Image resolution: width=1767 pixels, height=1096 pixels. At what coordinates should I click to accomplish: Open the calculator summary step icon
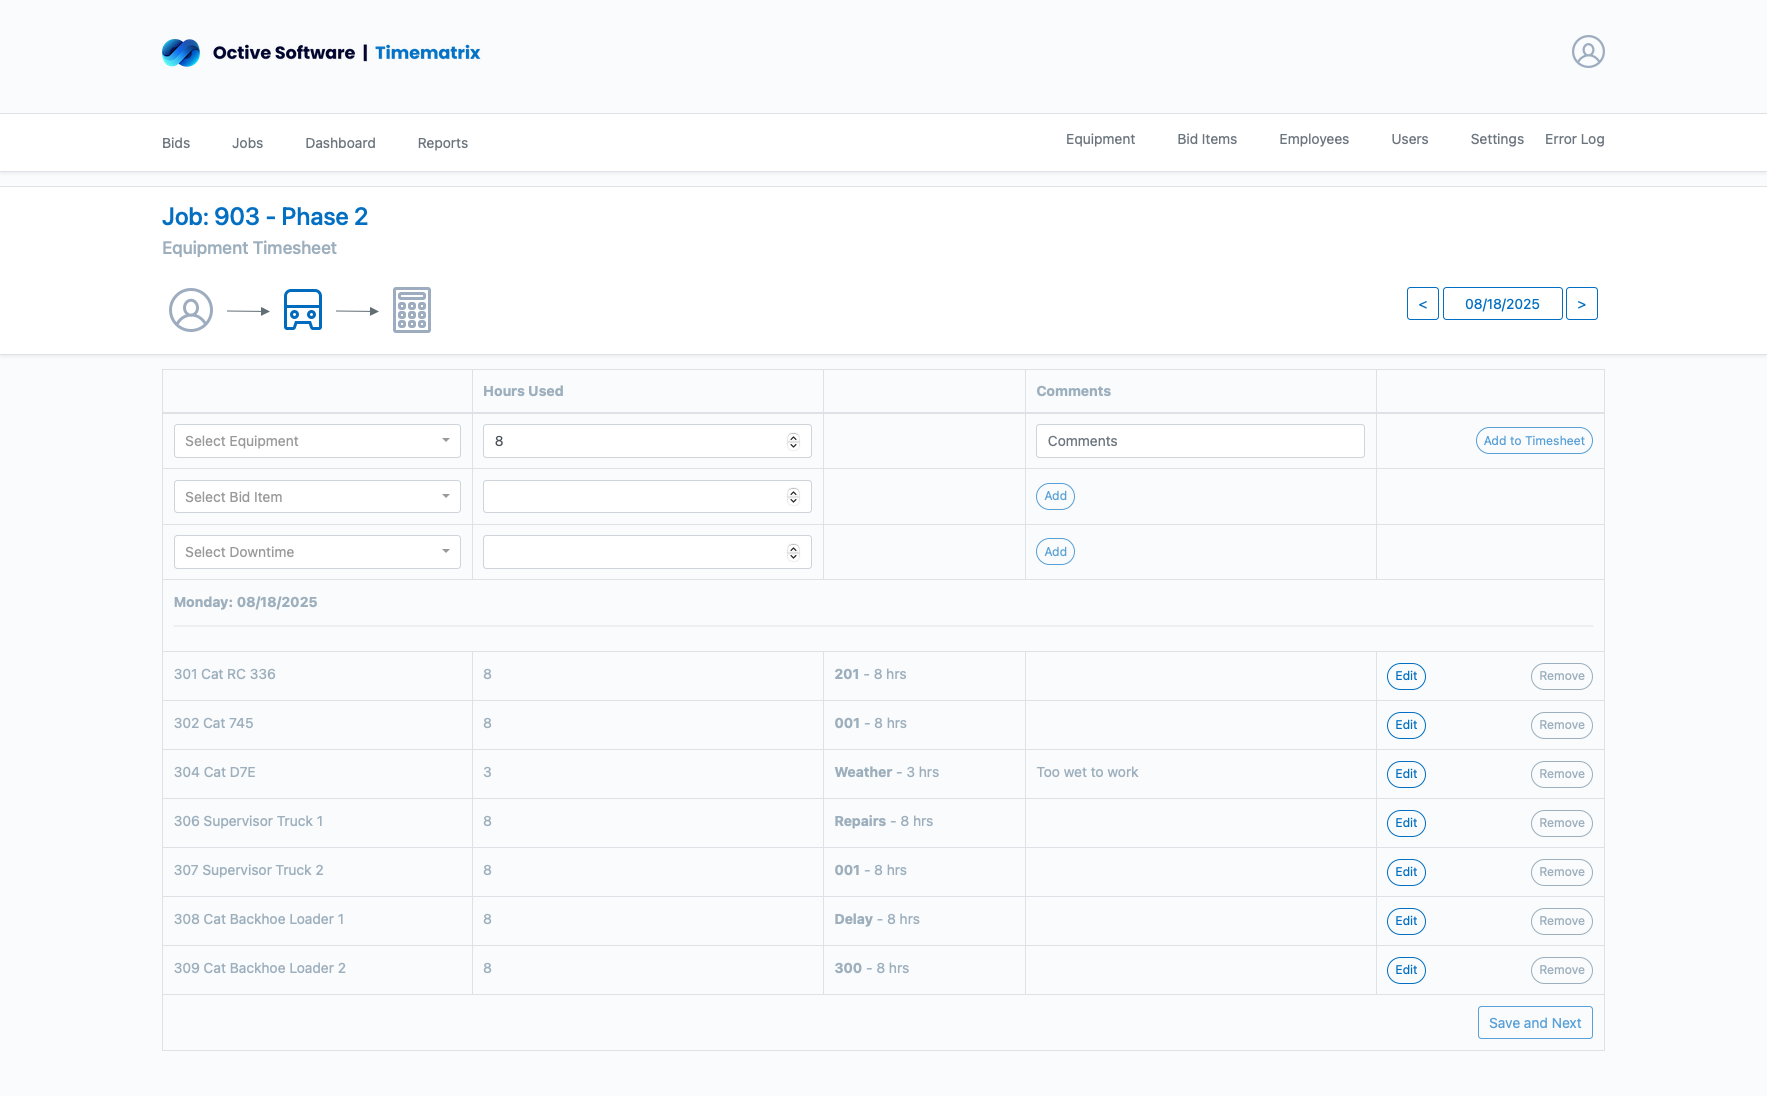[411, 310]
